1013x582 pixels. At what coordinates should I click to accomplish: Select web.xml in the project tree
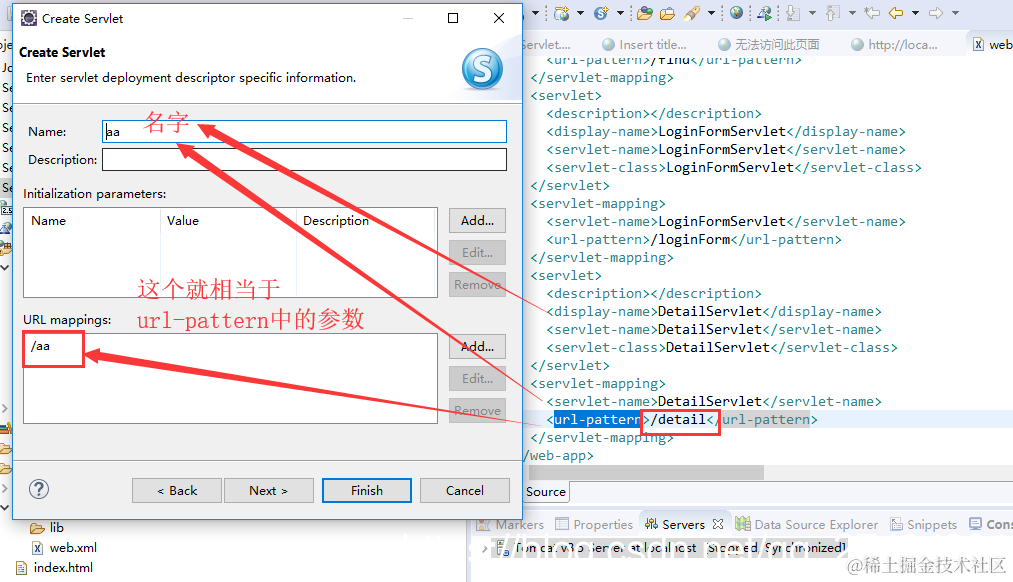click(x=65, y=548)
